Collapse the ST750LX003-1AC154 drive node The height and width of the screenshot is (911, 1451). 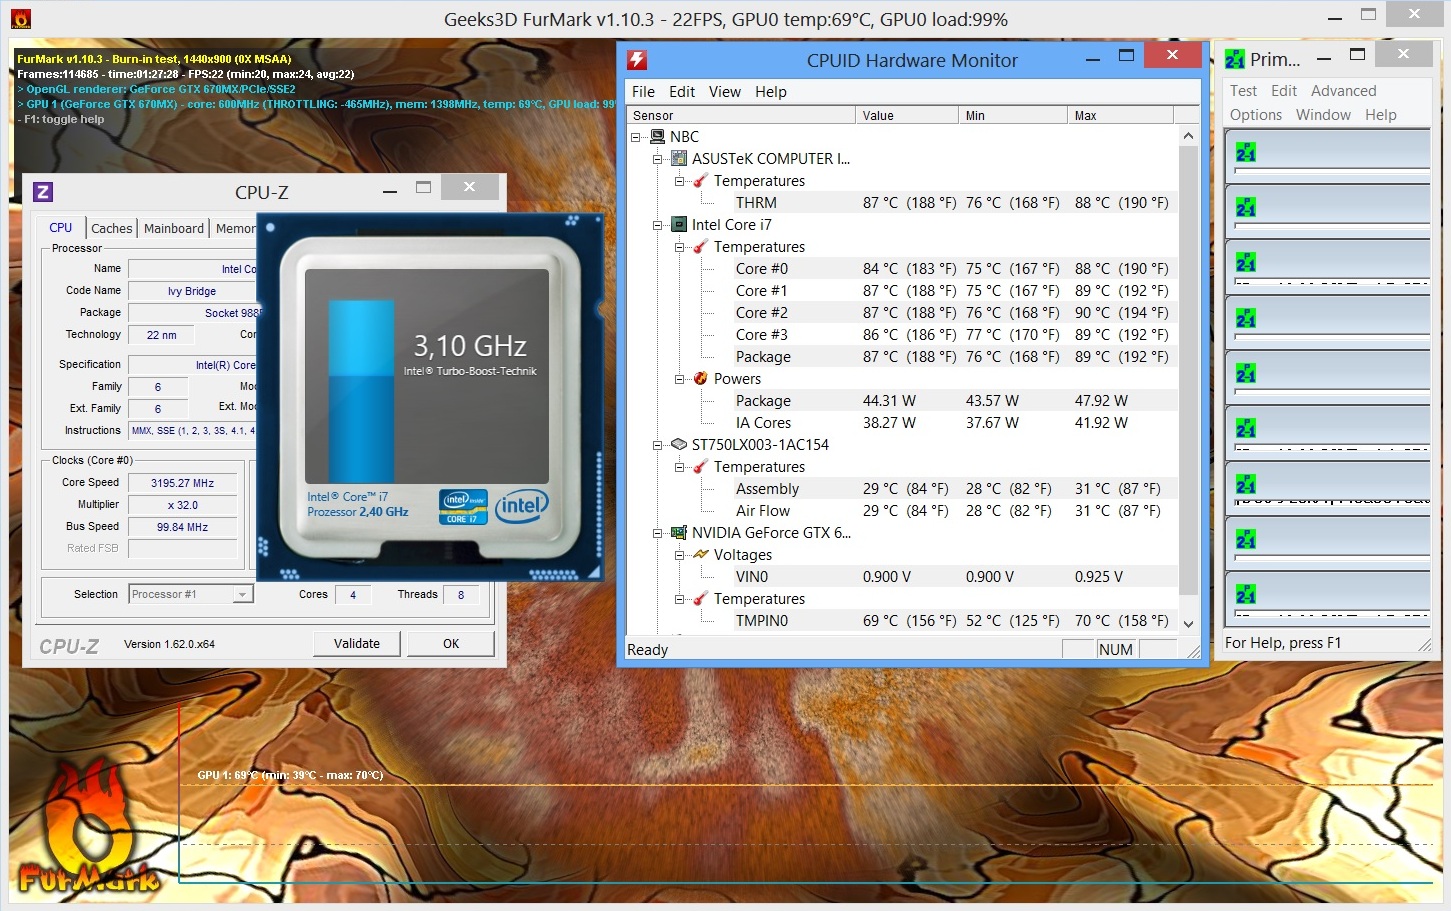[x=657, y=445]
